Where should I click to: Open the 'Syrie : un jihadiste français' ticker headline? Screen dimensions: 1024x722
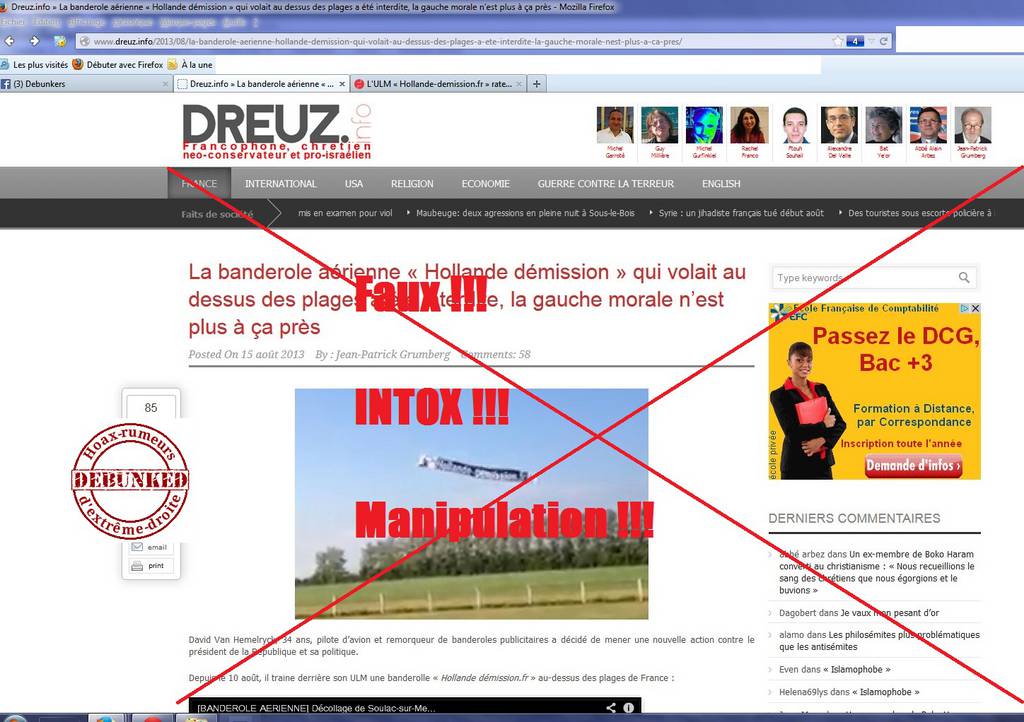tap(741, 213)
